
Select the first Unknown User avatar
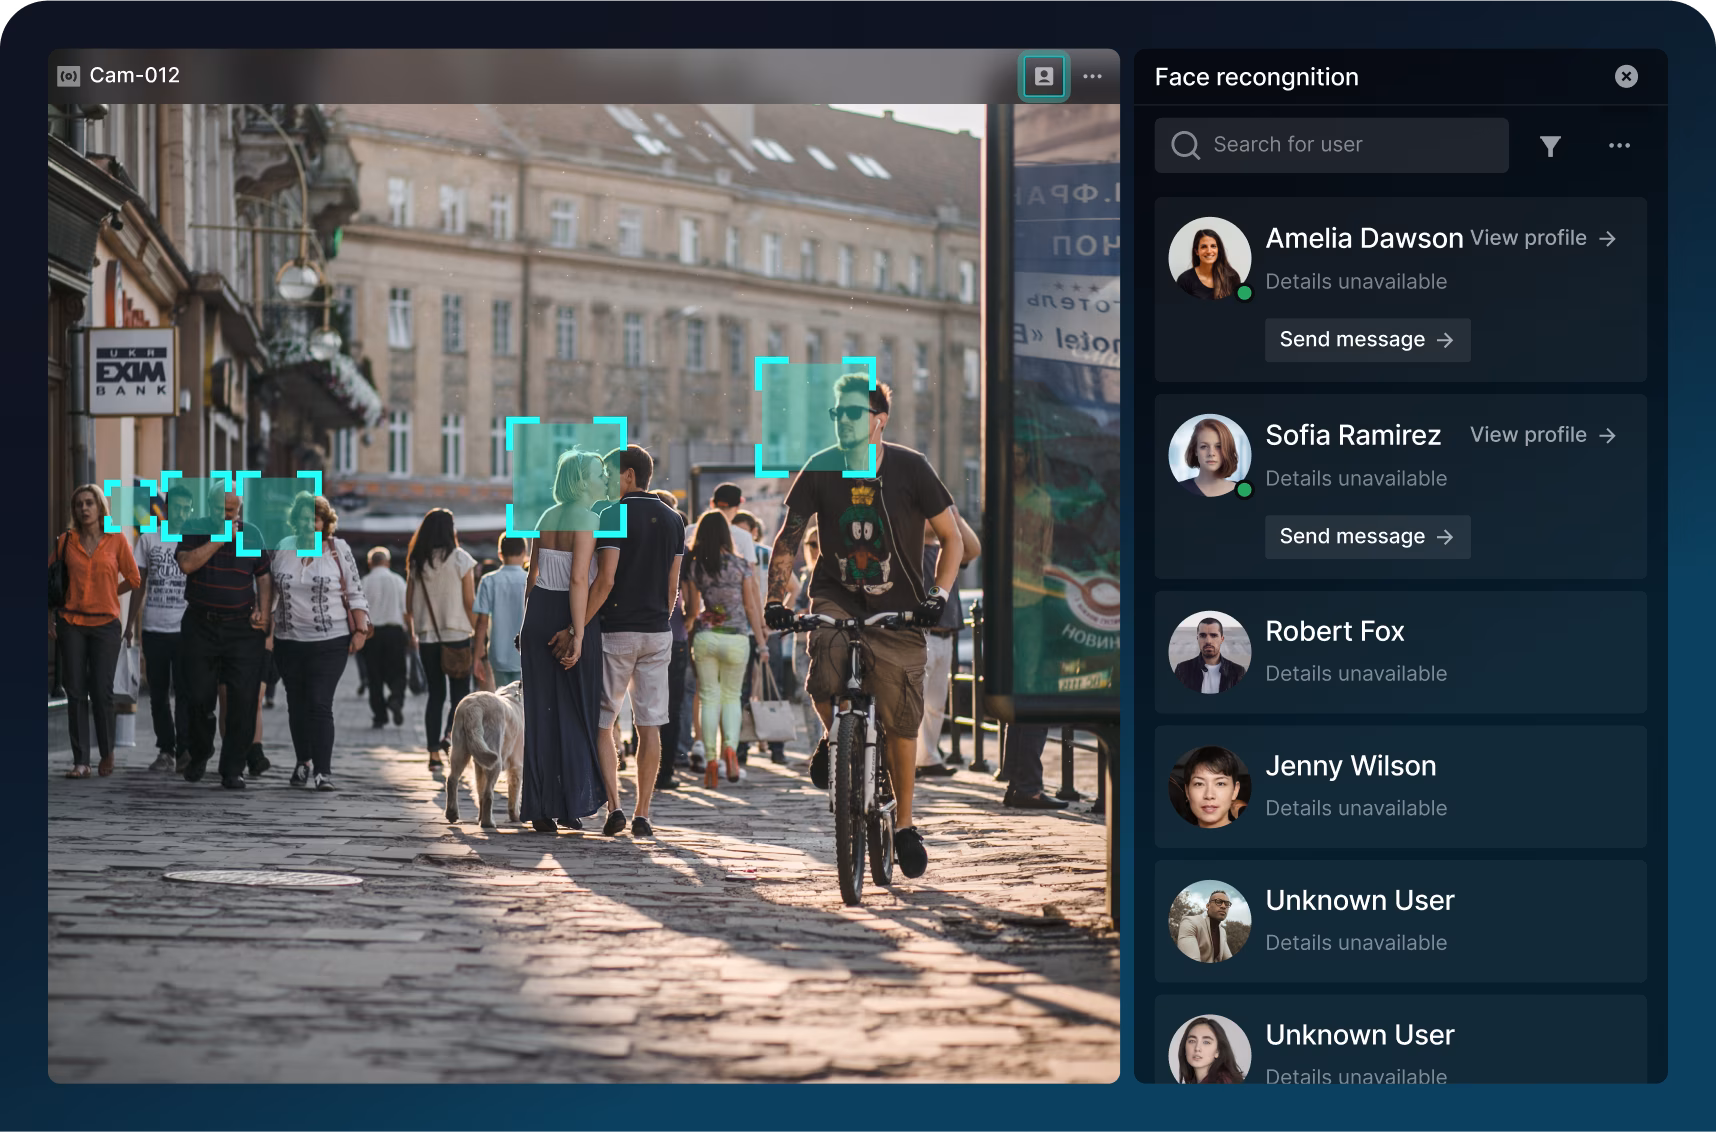tap(1209, 921)
